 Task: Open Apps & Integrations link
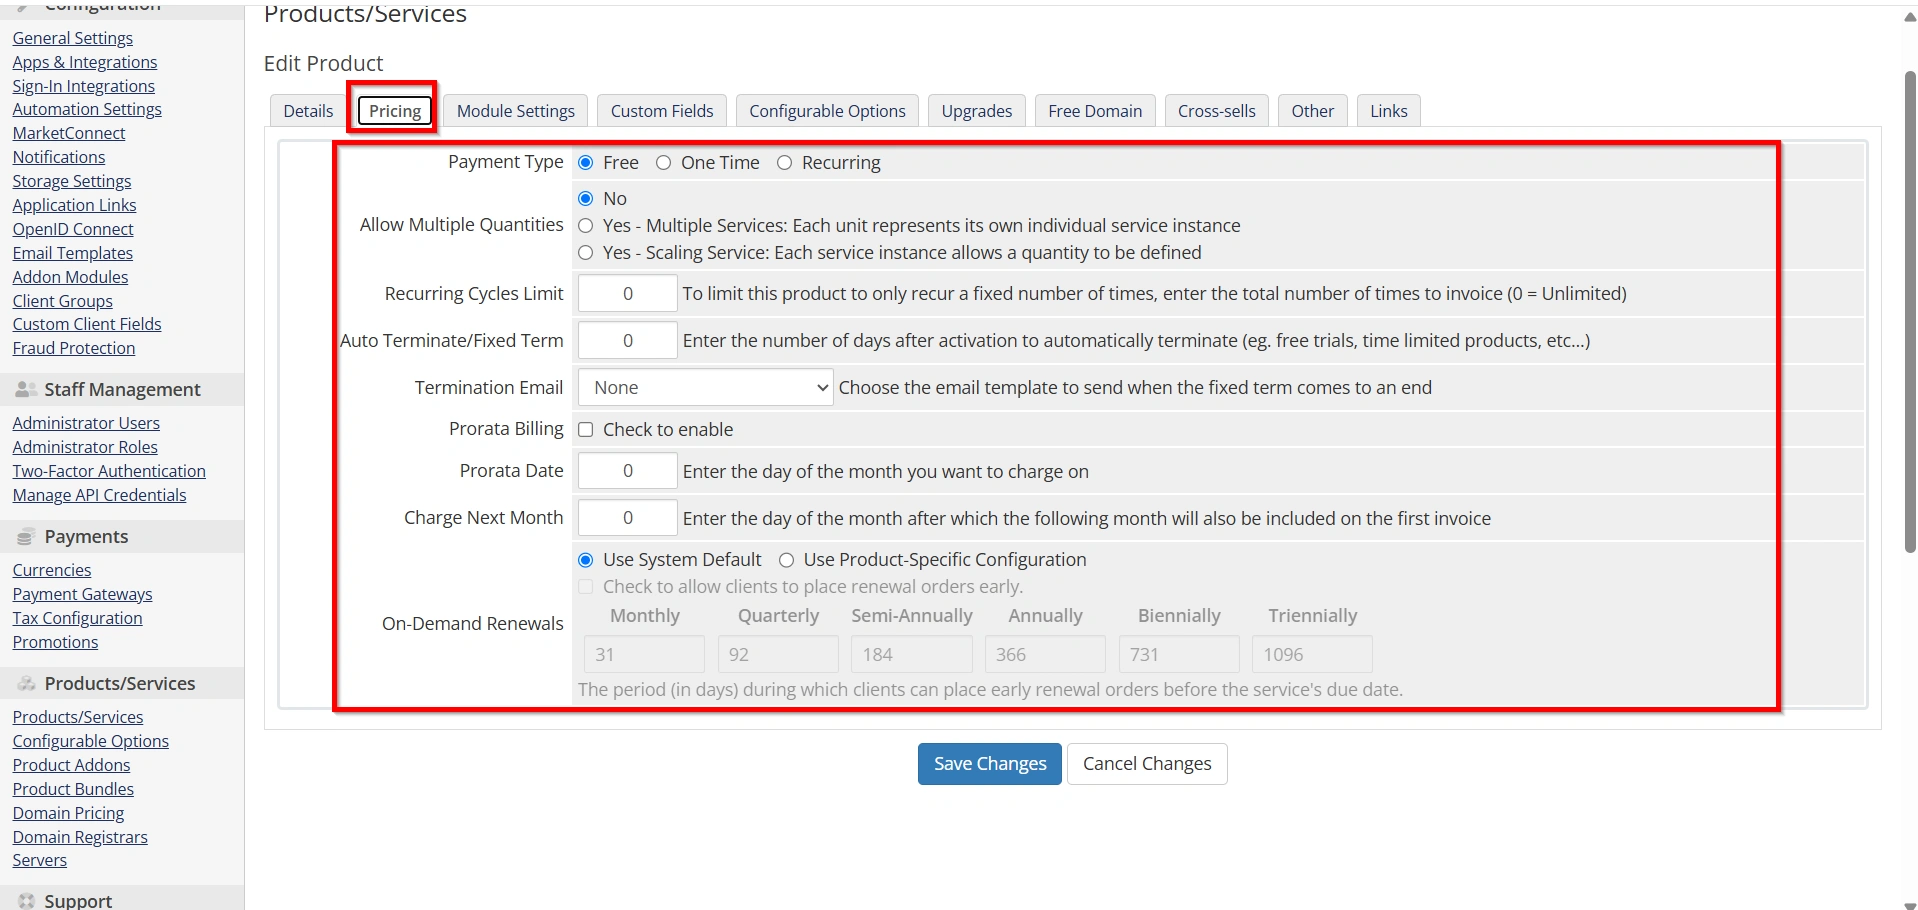(x=85, y=62)
